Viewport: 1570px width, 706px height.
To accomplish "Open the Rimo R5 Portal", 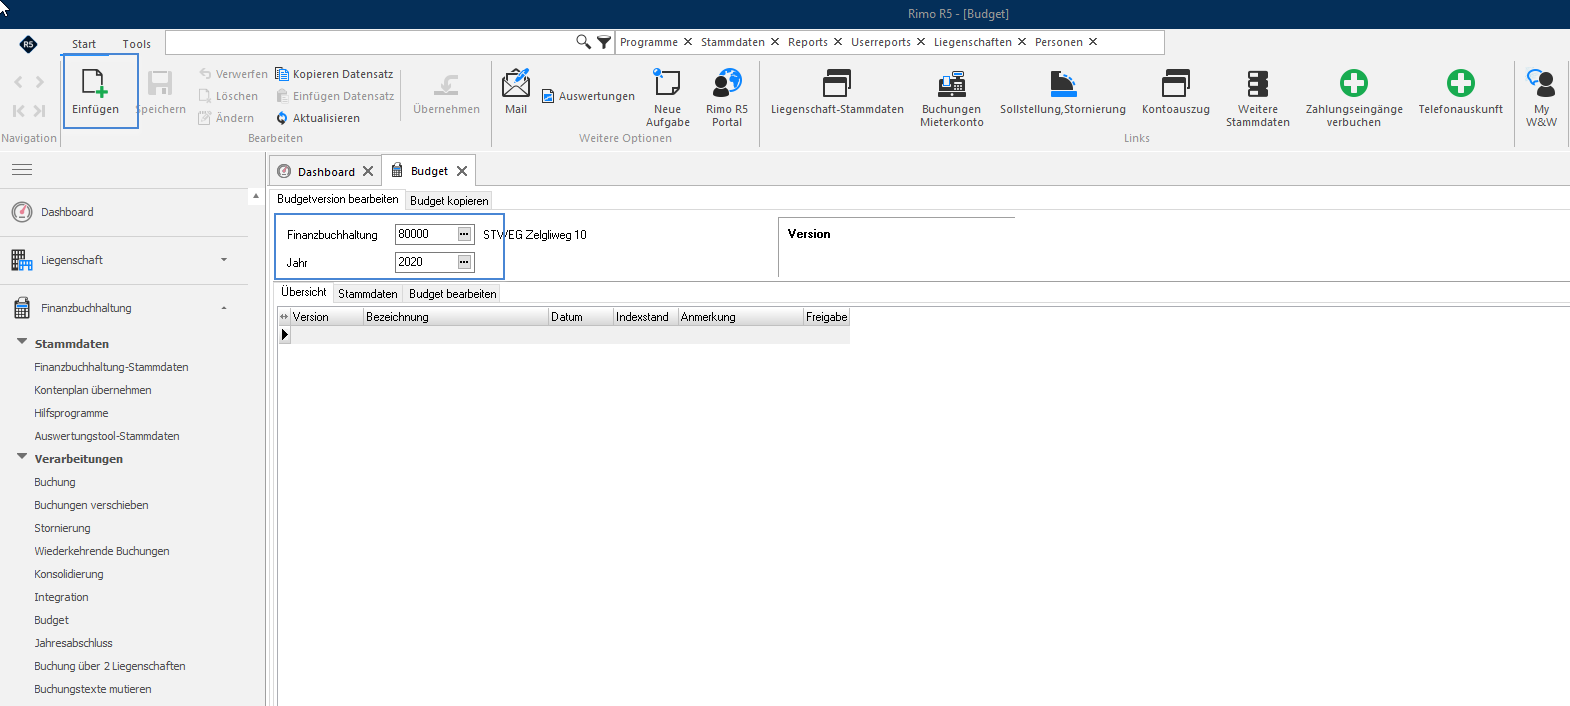I will [727, 83].
